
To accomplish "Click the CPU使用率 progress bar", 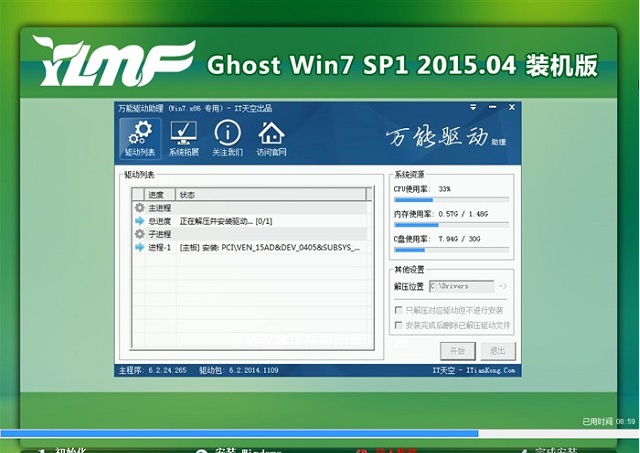I will [x=451, y=200].
